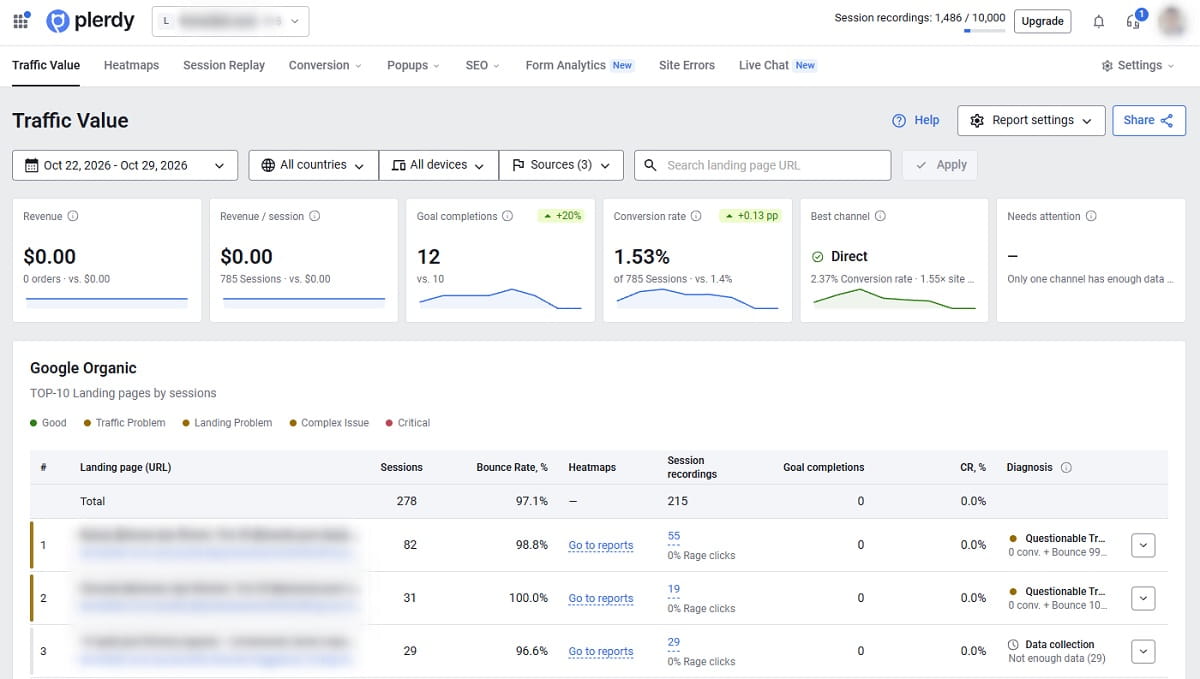The width and height of the screenshot is (1200, 679).
Task: Switch to the Session Replay tab
Action: (x=224, y=65)
